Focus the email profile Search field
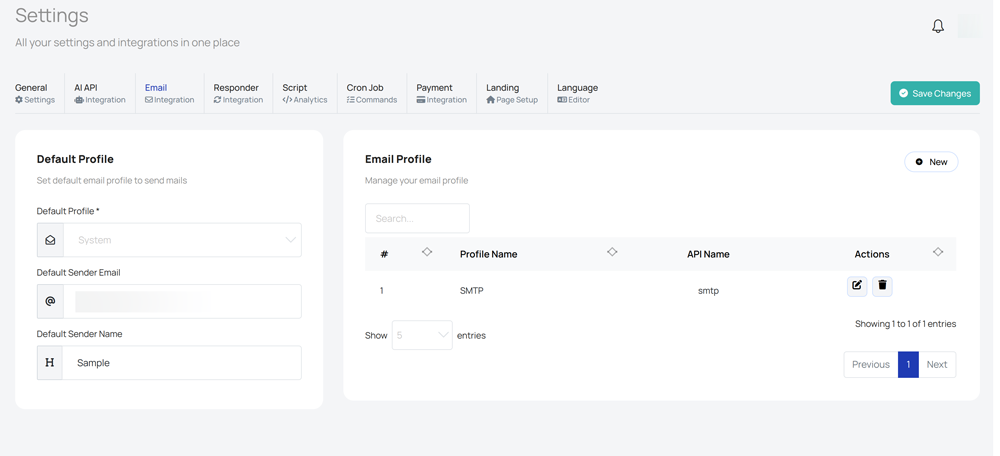Image resolution: width=1000 pixels, height=456 pixels. (x=417, y=218)
